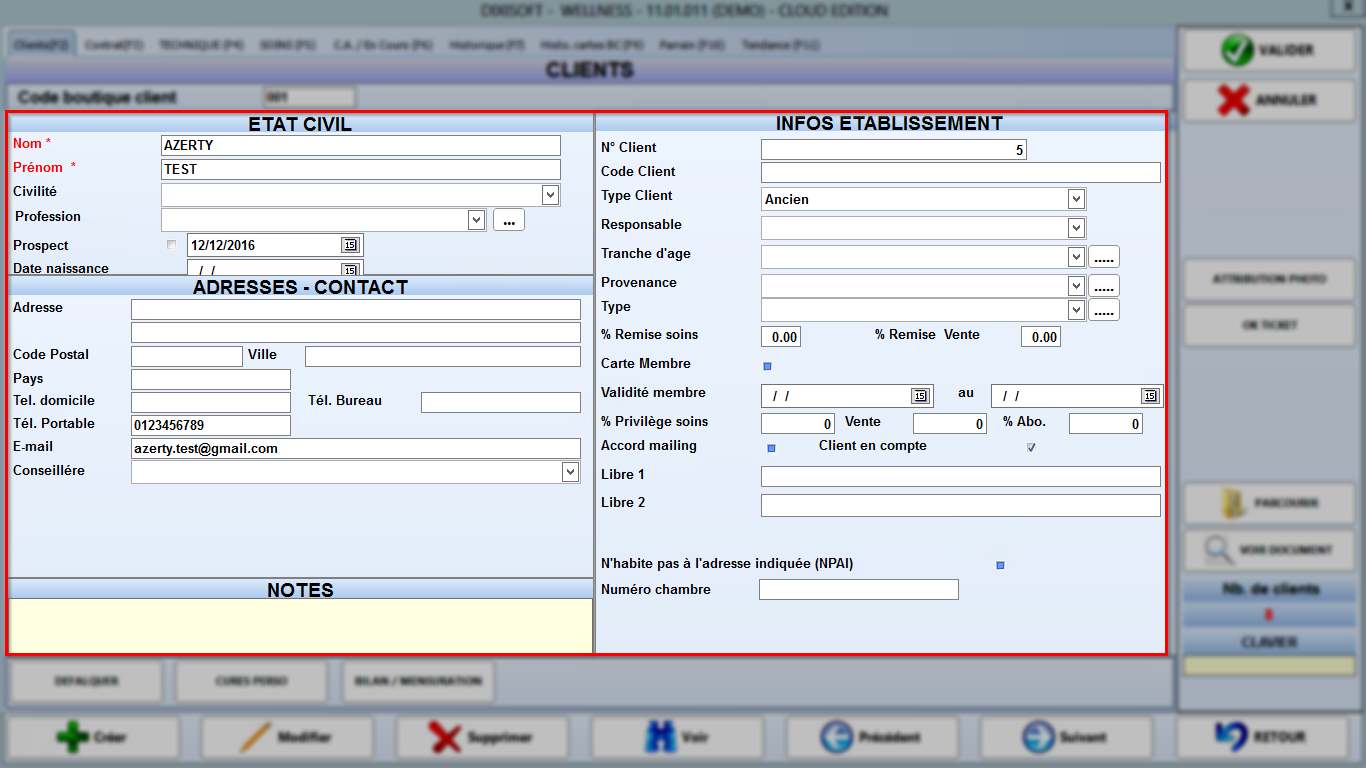Switch to the Contrat(F3) tab

tap(110, 44)
